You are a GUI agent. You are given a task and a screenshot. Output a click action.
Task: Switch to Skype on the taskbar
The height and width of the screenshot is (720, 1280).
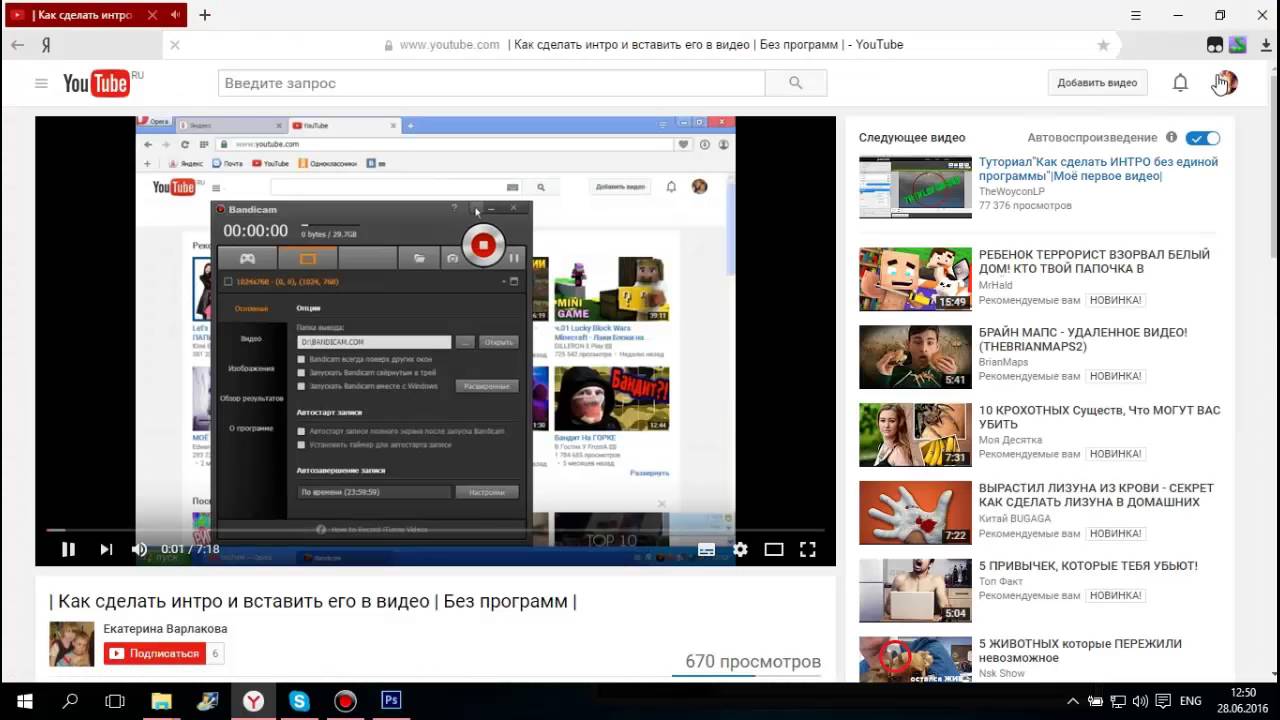pos(299,701)
